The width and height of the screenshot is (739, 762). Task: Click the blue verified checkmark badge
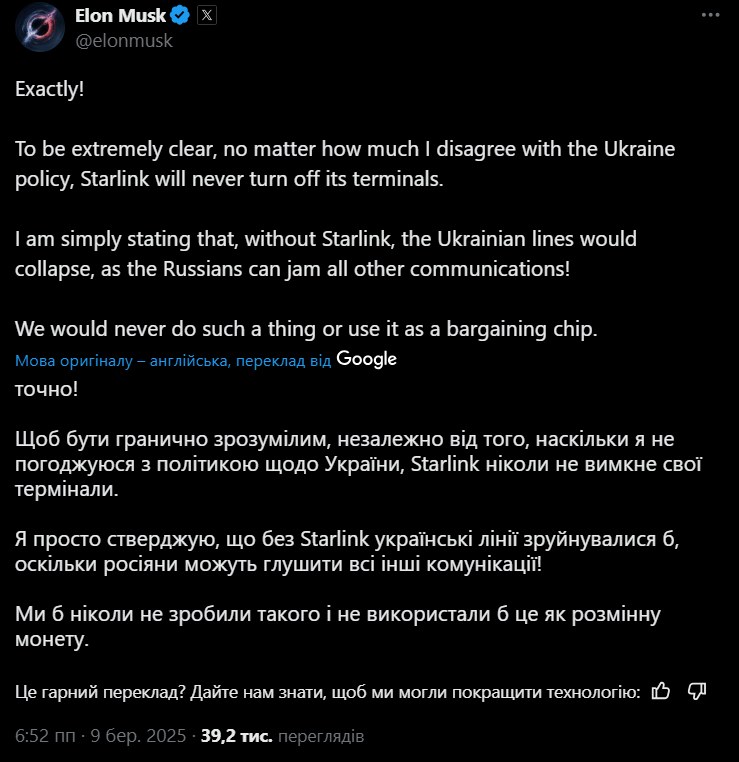179,16
